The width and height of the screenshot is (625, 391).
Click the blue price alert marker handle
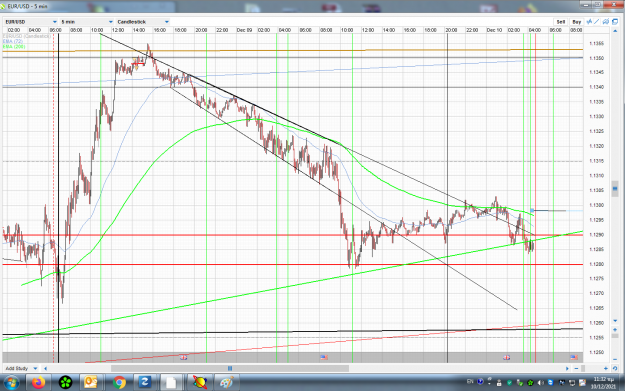click(x=532, y=210)
